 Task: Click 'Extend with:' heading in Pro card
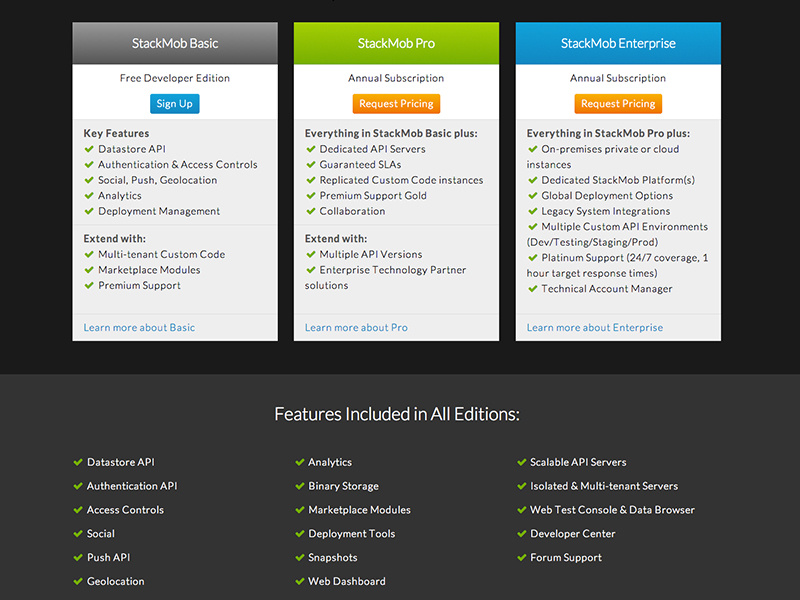point(336,239)
